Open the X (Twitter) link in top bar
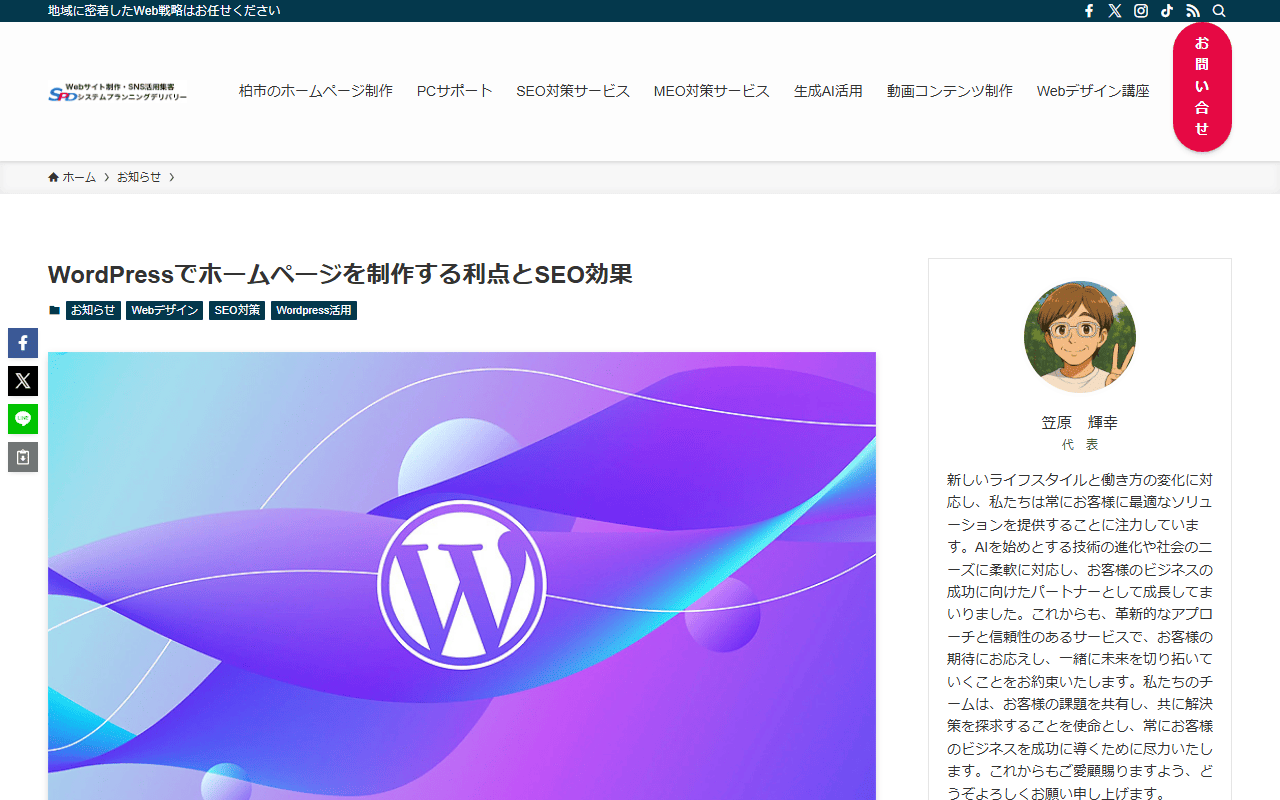Viewport: 1280px width, 800px height. coord(1115,11)
